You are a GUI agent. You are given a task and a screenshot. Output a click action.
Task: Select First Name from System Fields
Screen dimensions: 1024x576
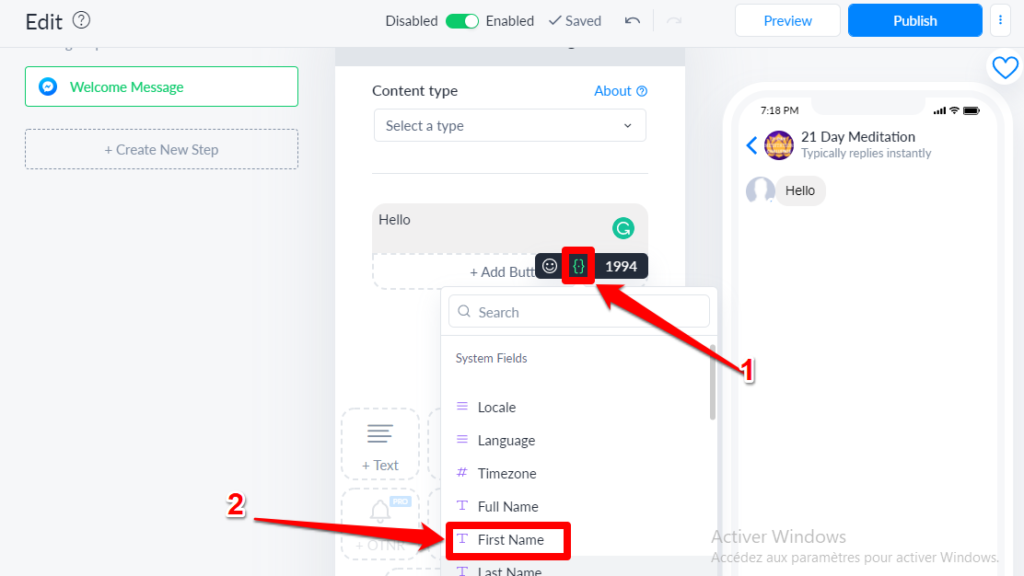tap(510, 540)
